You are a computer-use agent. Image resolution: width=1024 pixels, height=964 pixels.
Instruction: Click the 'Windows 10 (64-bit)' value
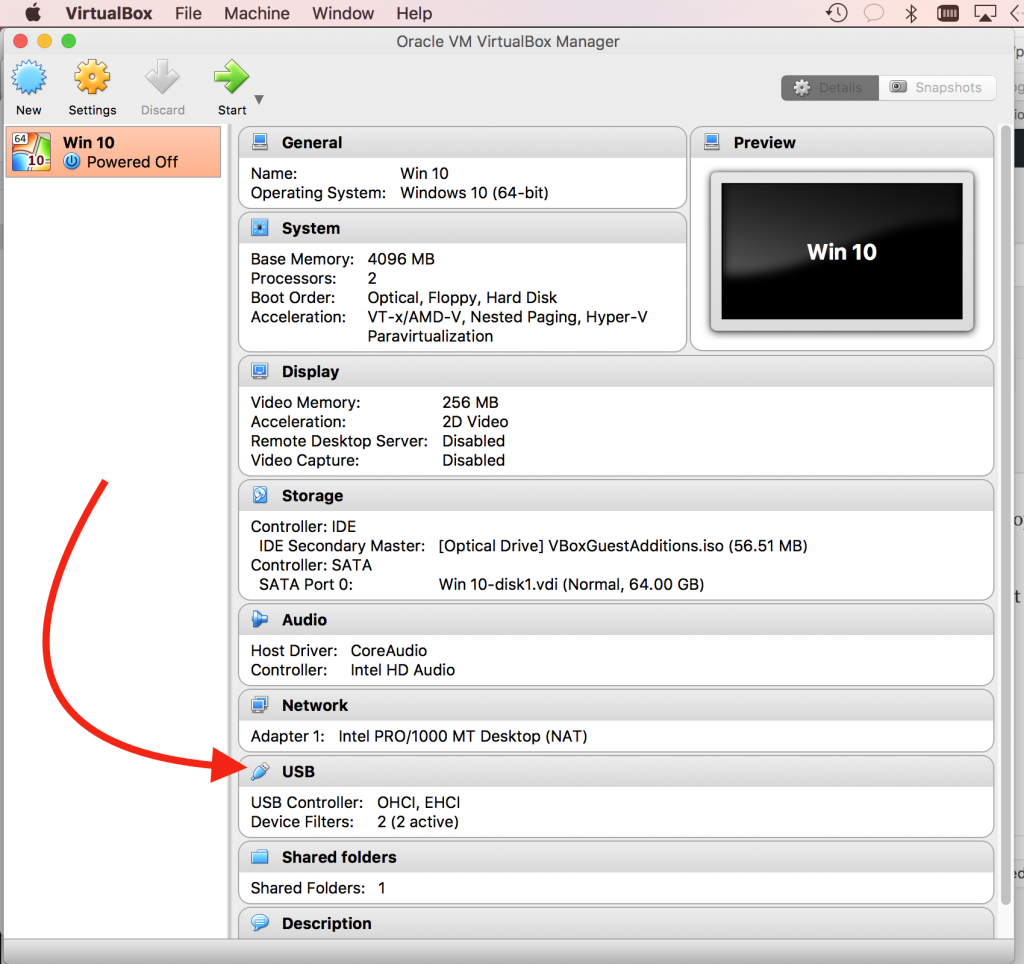click(x=474, y=193)
